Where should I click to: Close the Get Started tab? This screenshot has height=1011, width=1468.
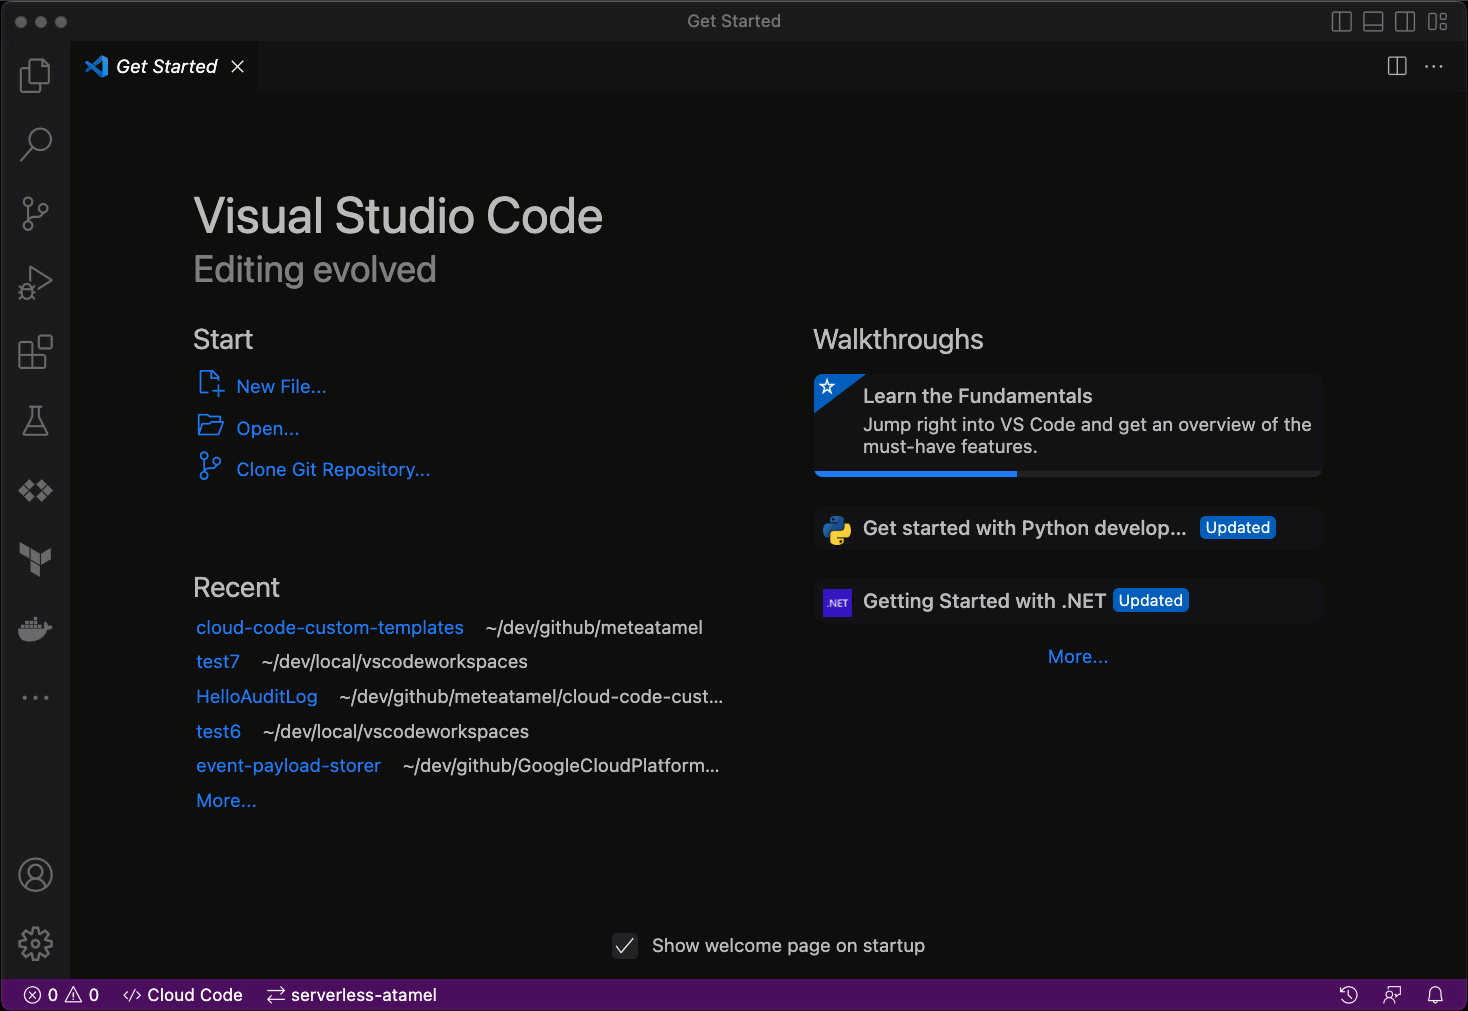237,66
